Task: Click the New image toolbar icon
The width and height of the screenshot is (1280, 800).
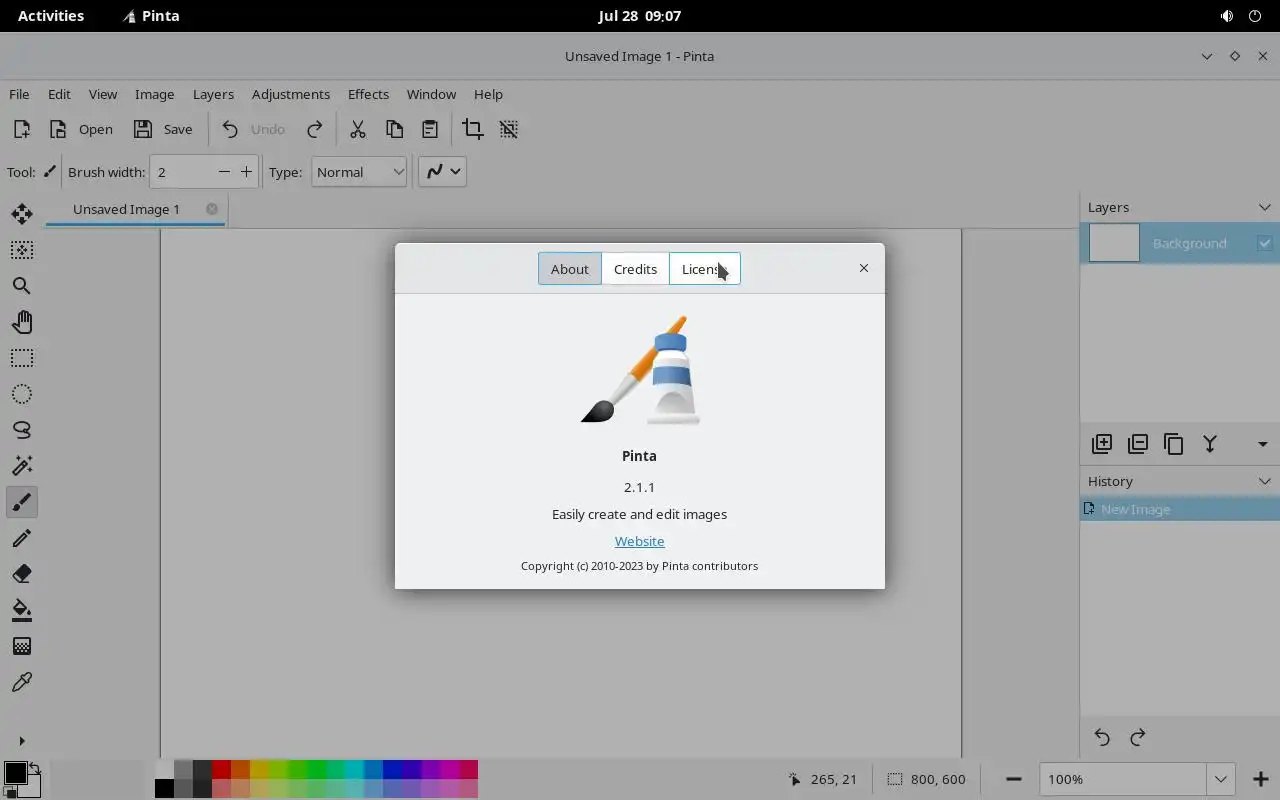Action: tap(22, 129)
